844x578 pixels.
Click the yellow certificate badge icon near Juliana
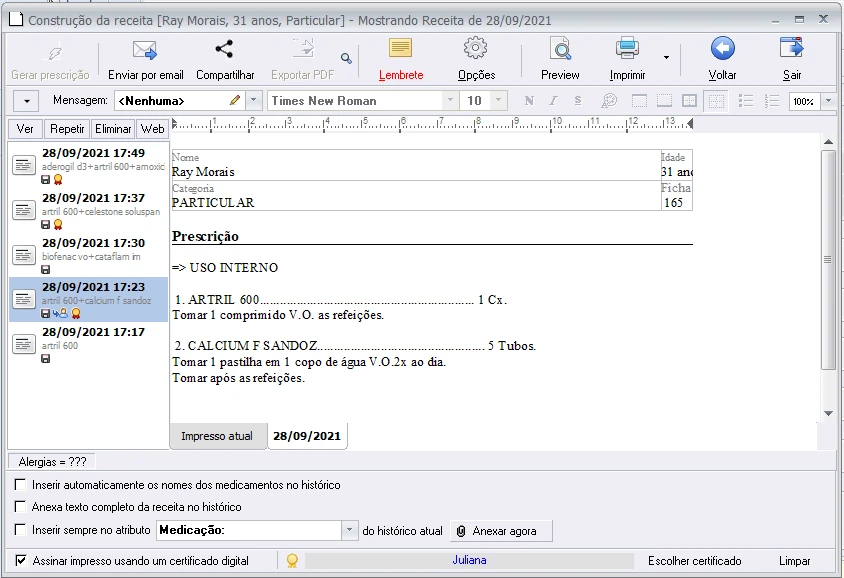click(292, 561)
